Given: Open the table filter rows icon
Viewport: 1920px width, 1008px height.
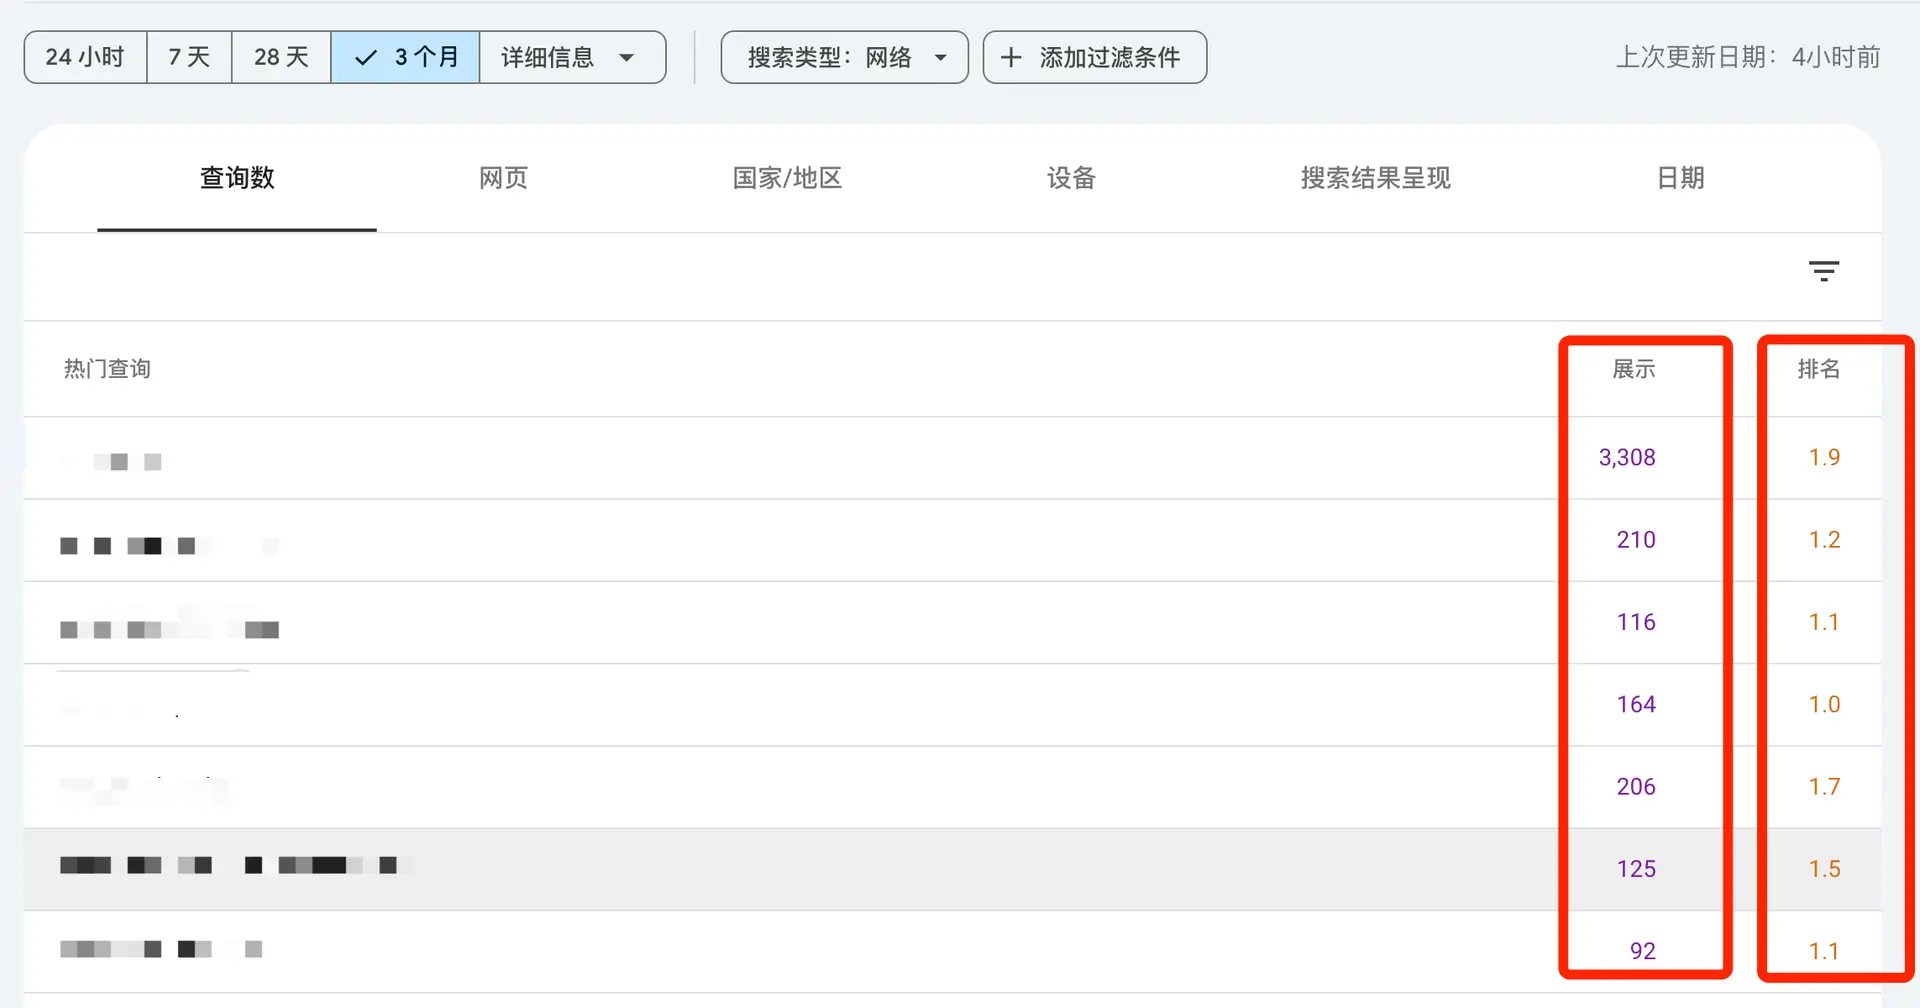Looking at the screenshot, I should click(x=1824, y=271).
